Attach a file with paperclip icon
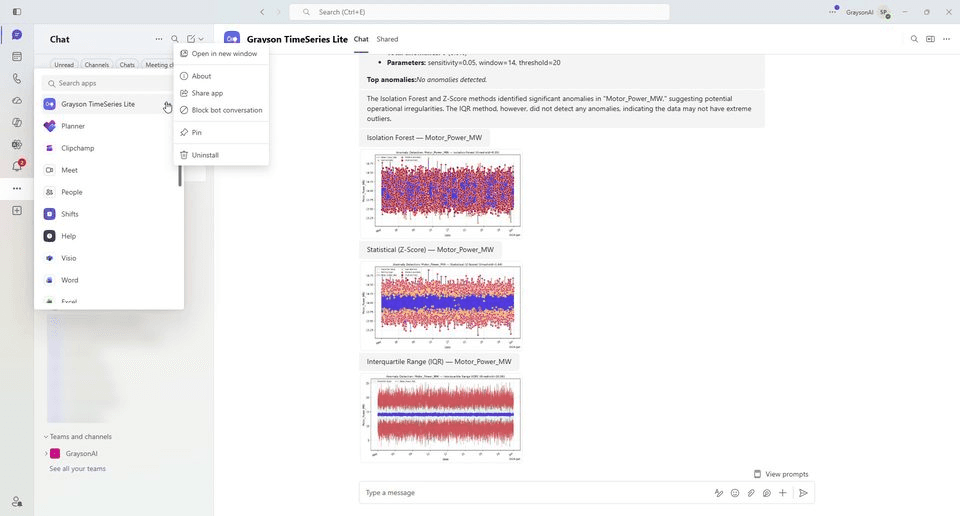The width and height of the screenshot is (960, 516). [x=751, y=493]
